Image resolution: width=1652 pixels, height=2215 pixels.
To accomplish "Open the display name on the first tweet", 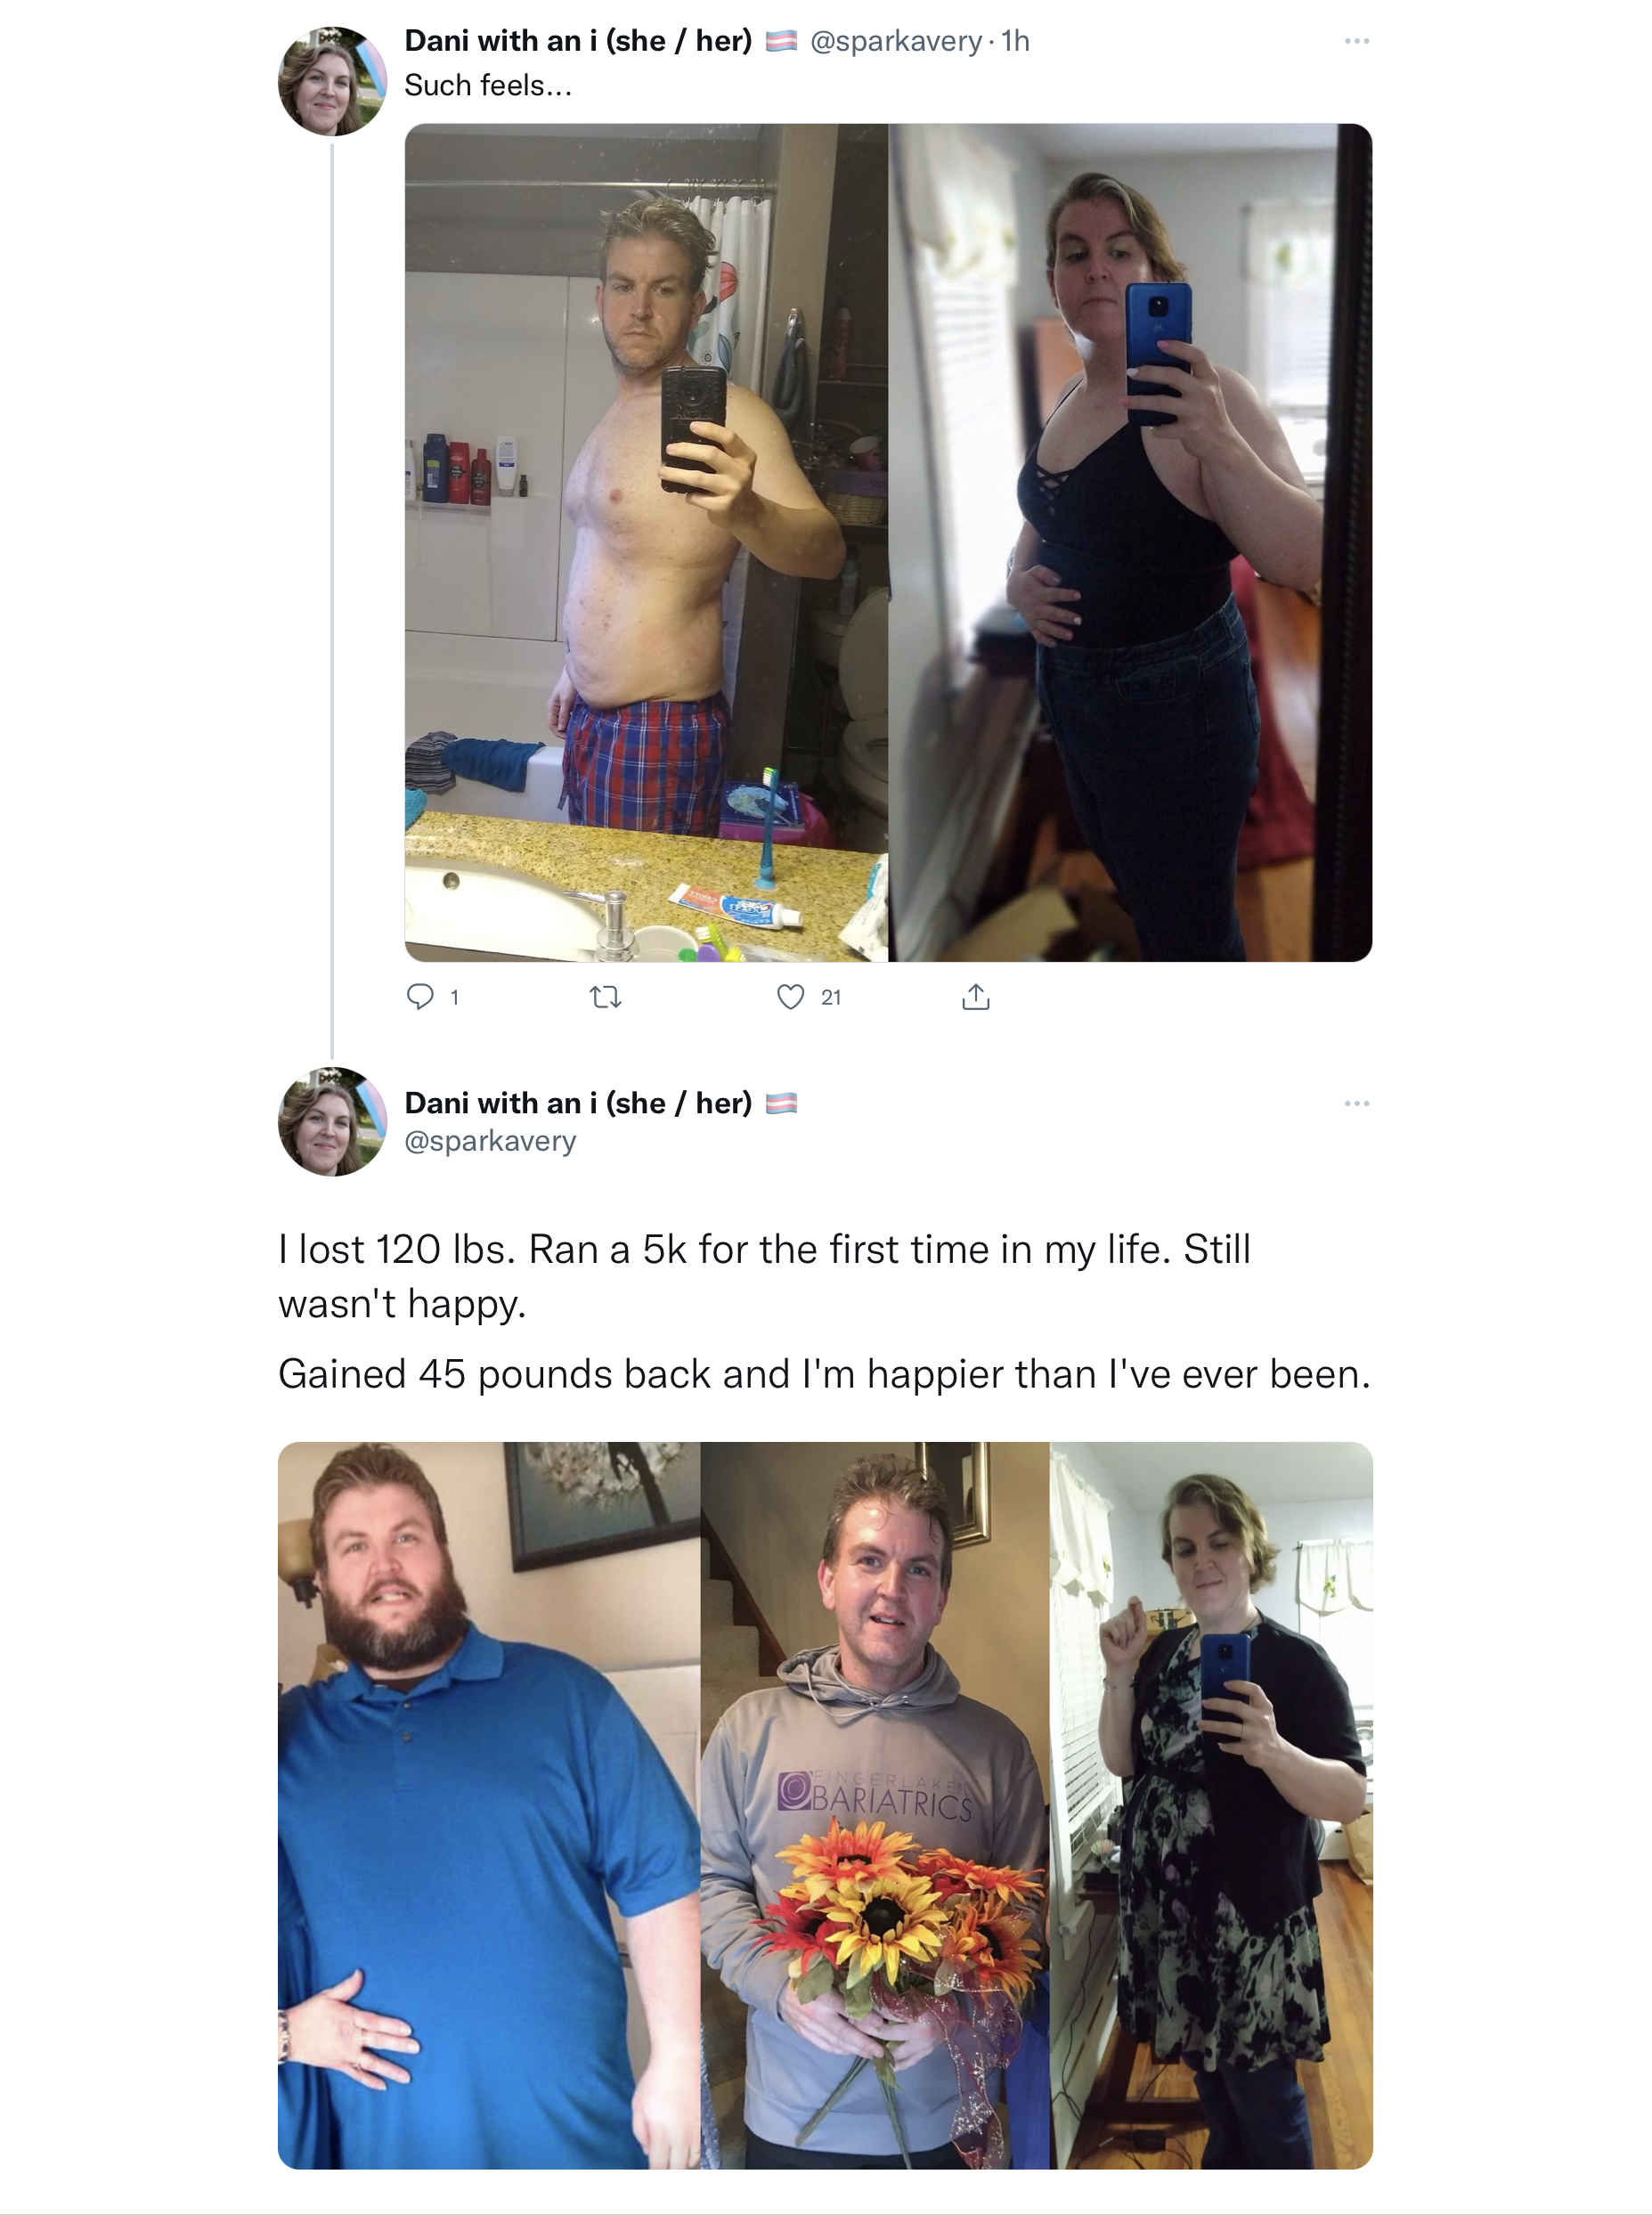I will click(578, 41).
